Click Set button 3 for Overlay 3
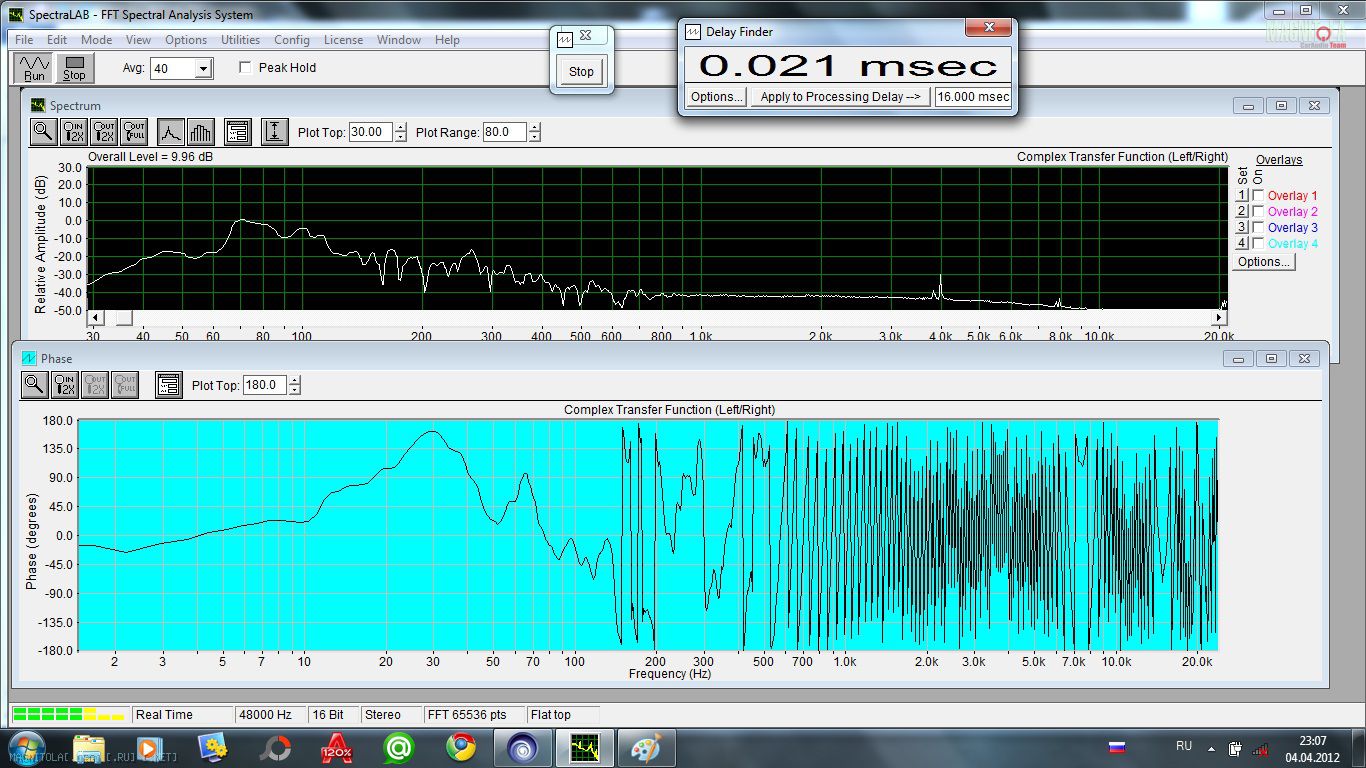This screenshot has height=768, width=1366. 1242,227
